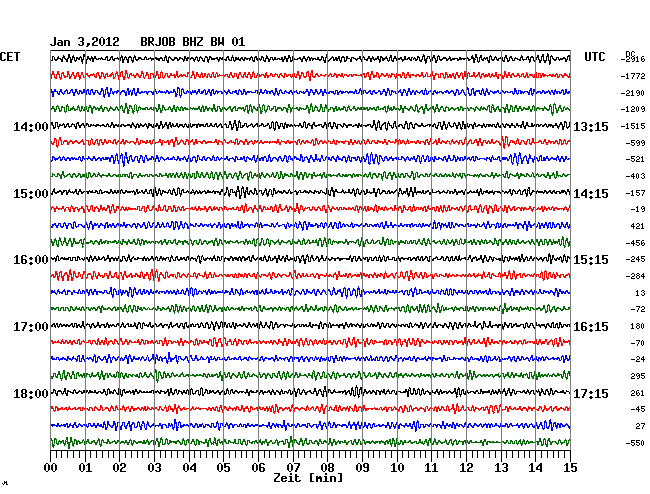This screenshot has height=494, width=650.
Task: Select the "16:00" CET time label
Action: [x=31, y=260]
